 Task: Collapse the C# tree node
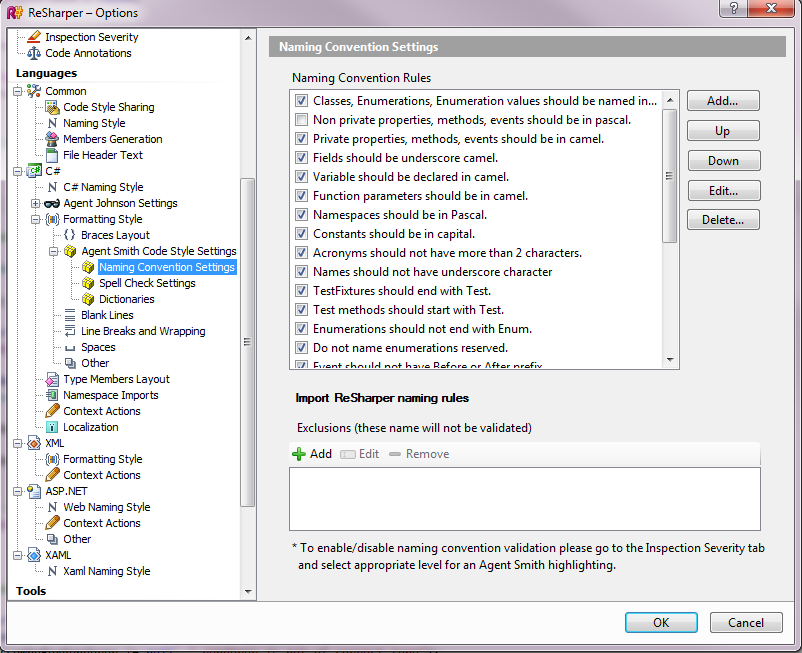(x=18, y=171)
